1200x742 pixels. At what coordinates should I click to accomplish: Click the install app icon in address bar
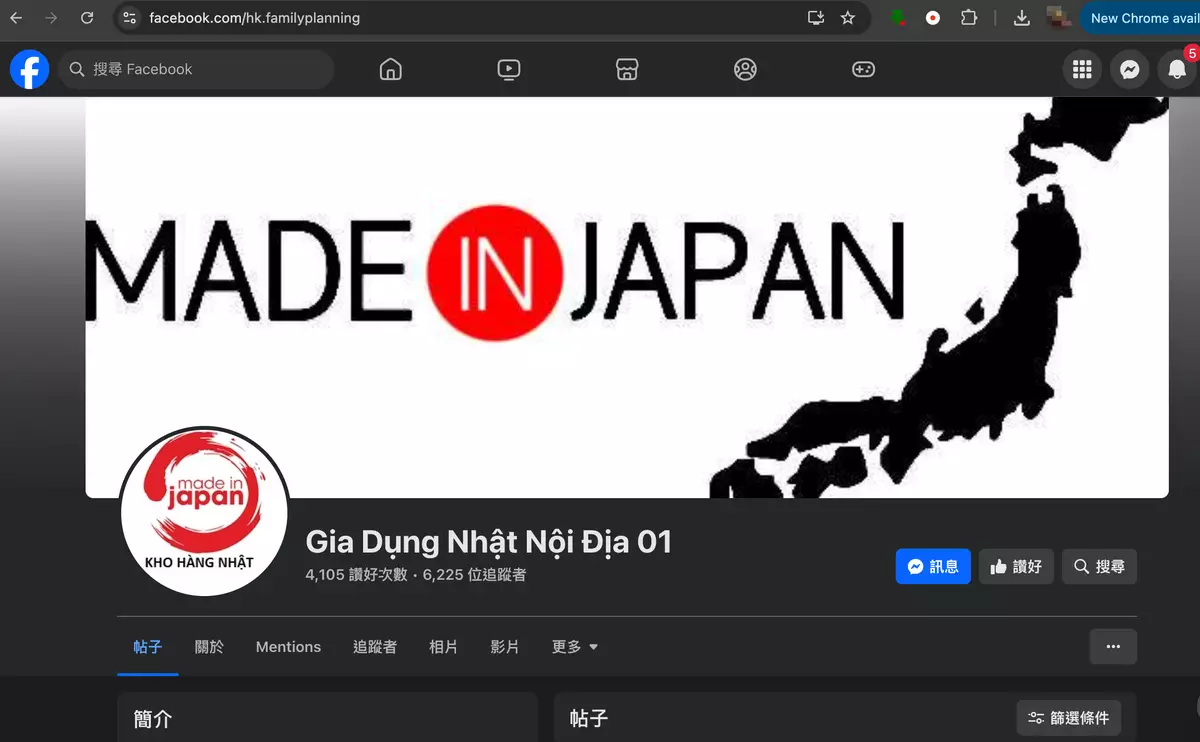(x=816, y=18)
